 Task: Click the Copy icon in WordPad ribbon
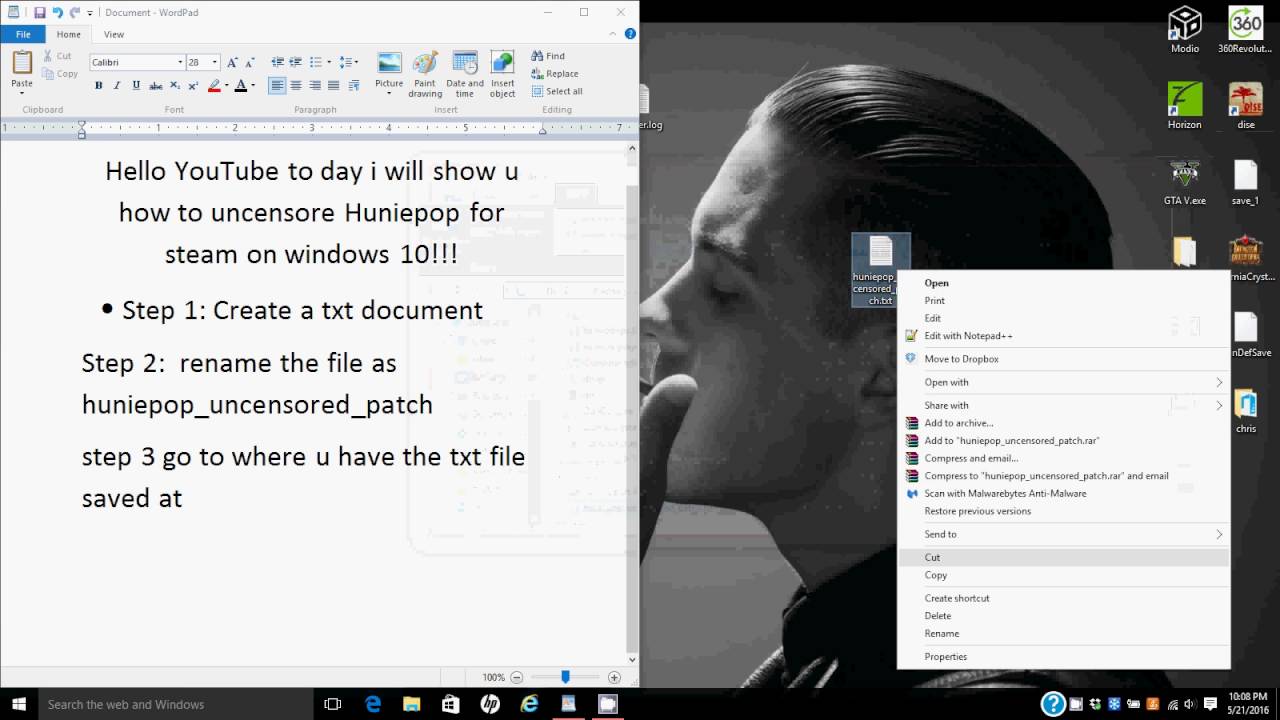[x=48, y=74]
